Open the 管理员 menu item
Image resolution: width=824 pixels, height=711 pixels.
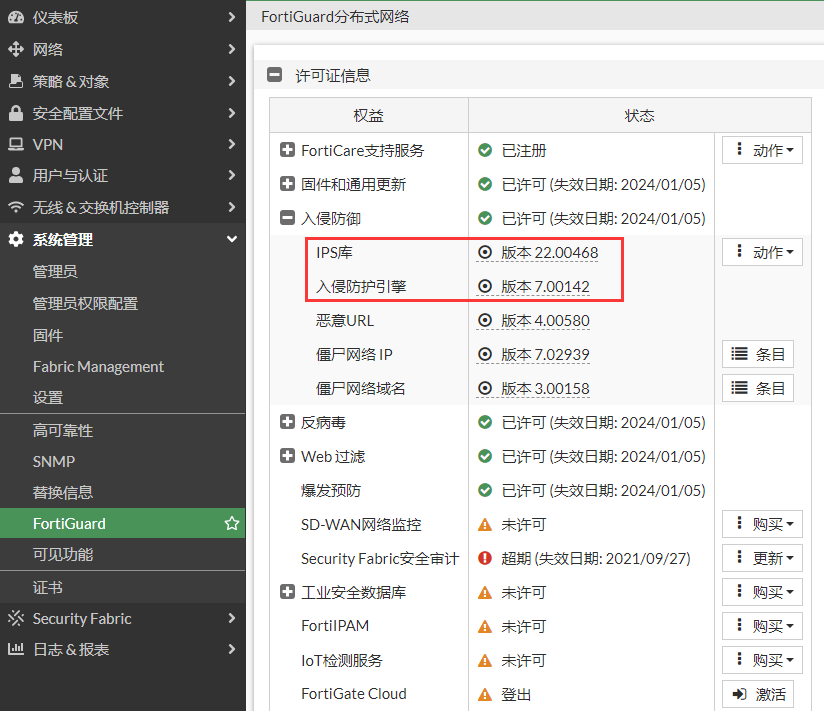pos(55,271)
